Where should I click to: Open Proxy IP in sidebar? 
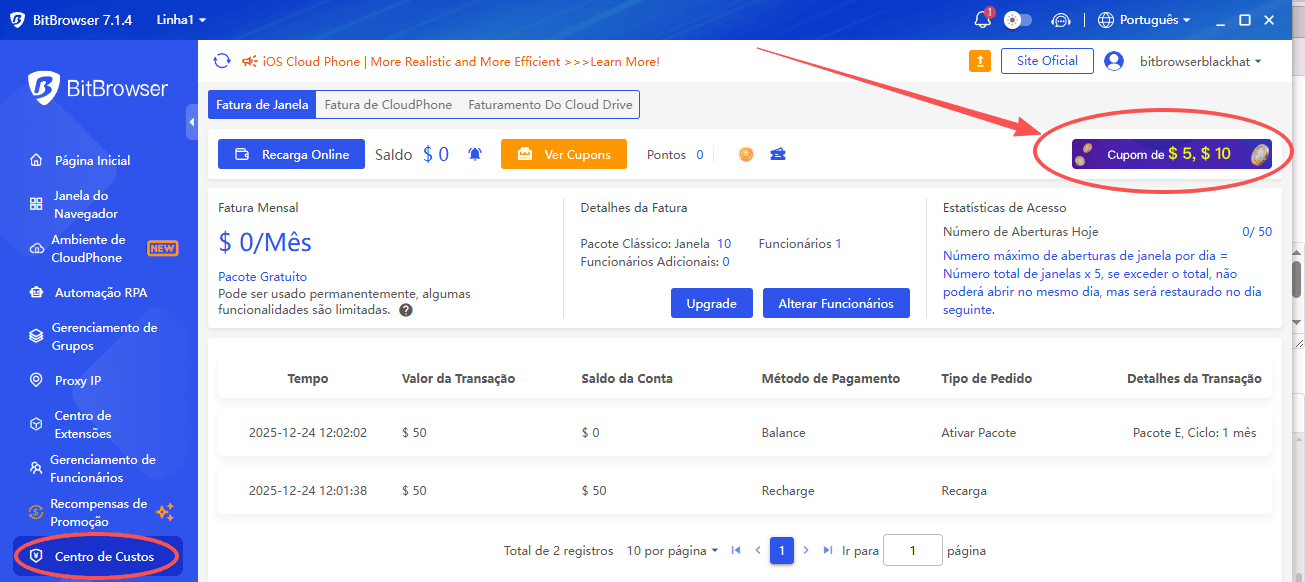(77, 380)
